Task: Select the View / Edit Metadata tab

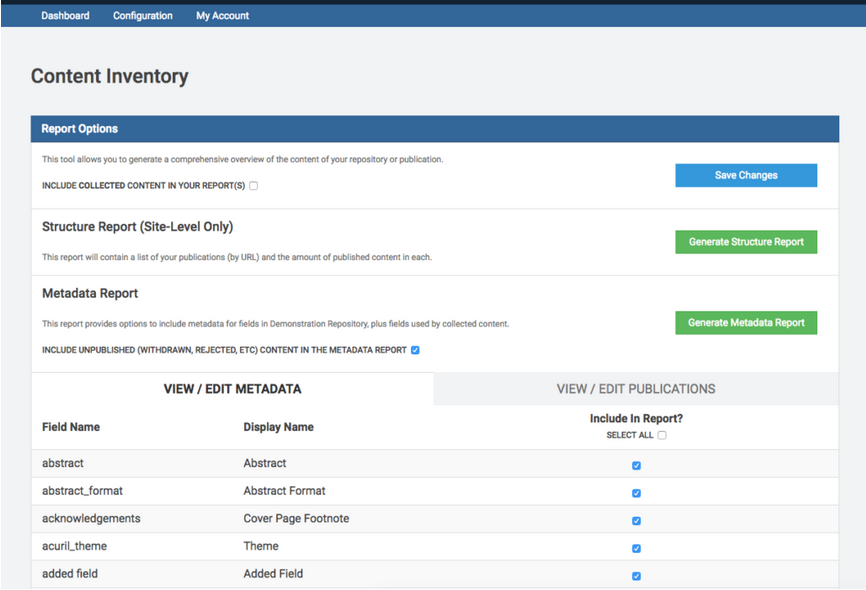Action: 233,389
